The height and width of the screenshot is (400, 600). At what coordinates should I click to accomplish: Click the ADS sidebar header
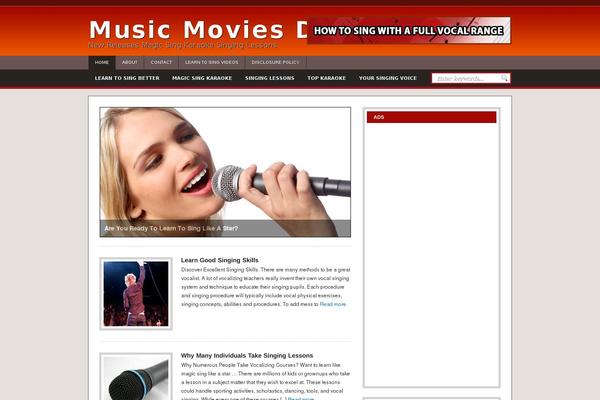pyautogui.click(x=432, y=117)
